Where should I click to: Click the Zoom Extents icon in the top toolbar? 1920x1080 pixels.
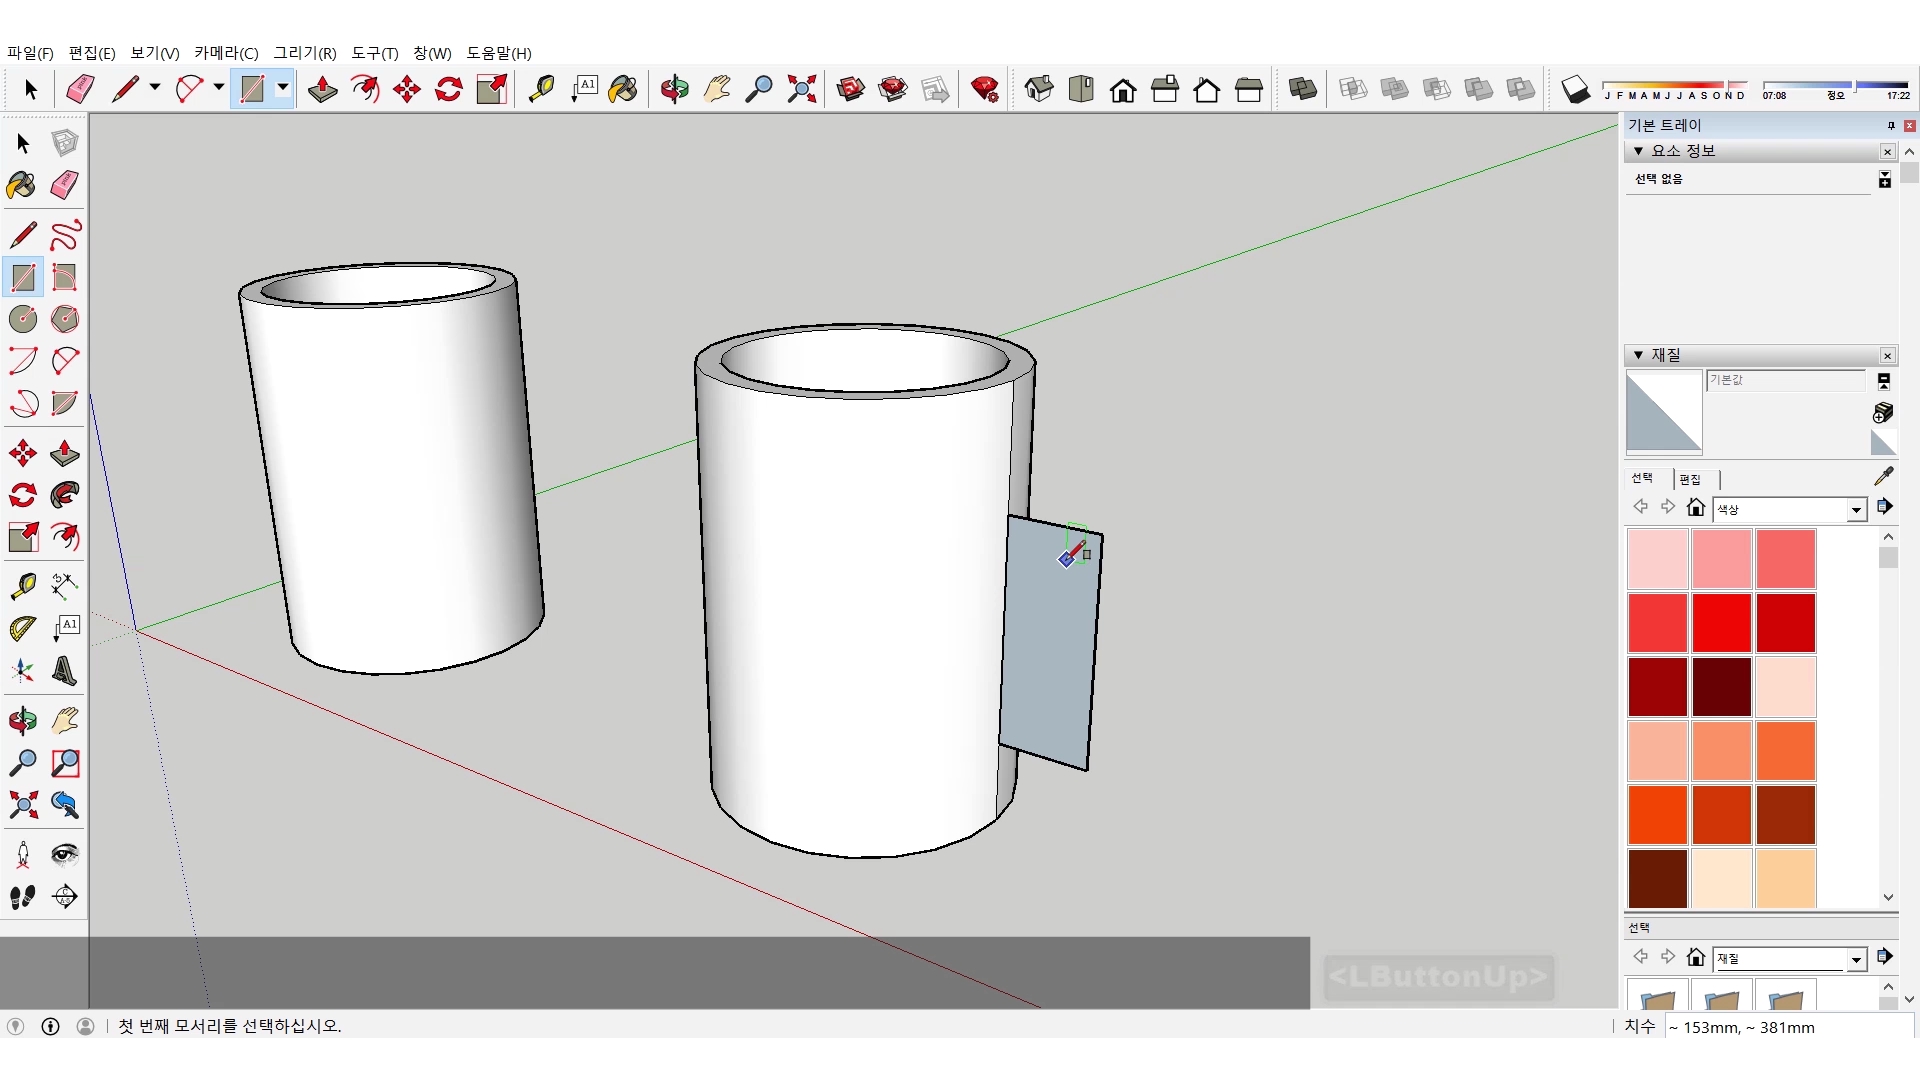tap(801, 89)
